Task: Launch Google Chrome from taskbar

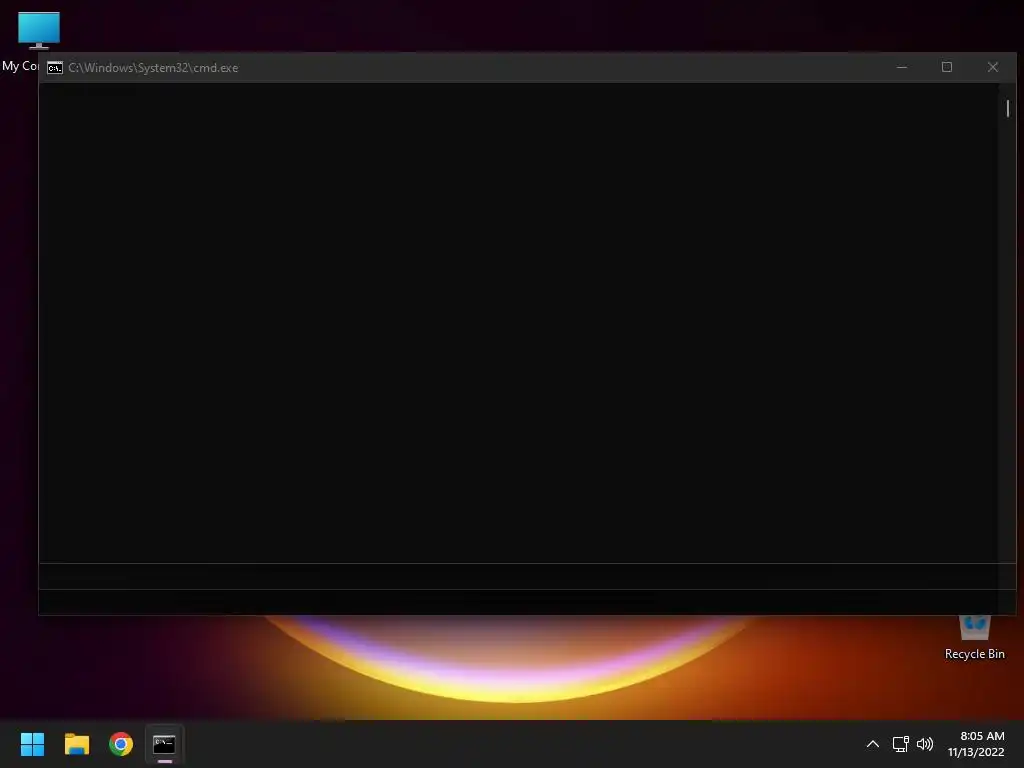Action: click(x=121, y=744)
